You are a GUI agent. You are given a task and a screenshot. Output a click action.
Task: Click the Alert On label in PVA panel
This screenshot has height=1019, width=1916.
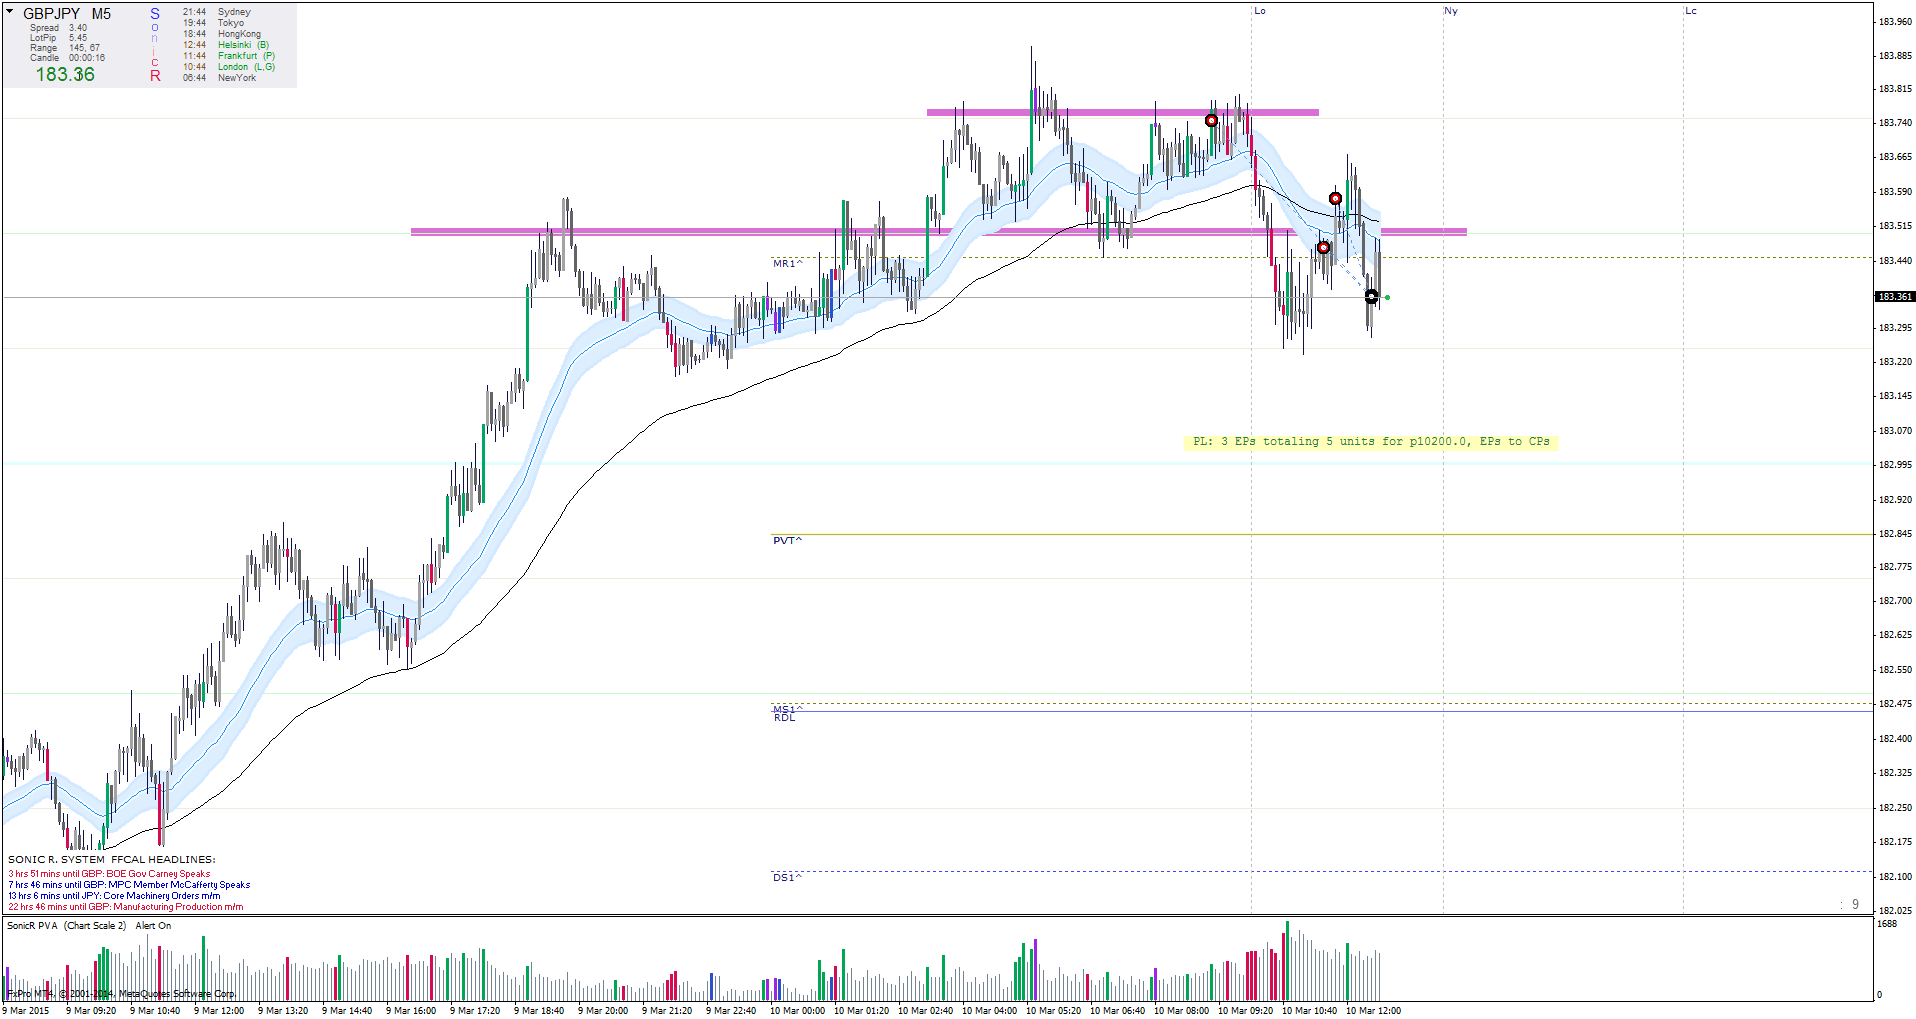pyautogui.click(x=153, y=926)
